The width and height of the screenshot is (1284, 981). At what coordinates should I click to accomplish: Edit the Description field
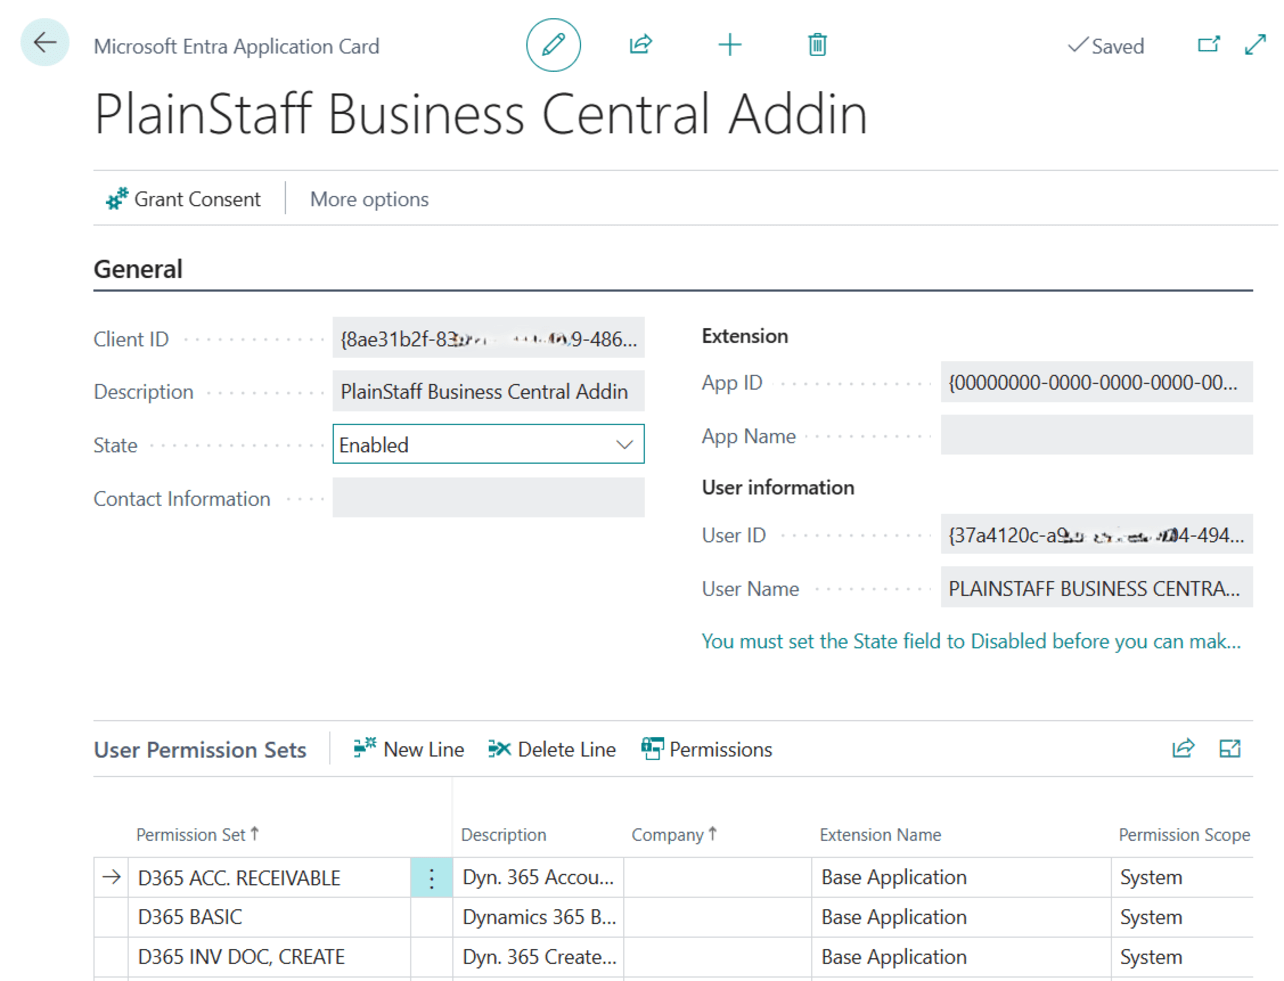(488, 391)
